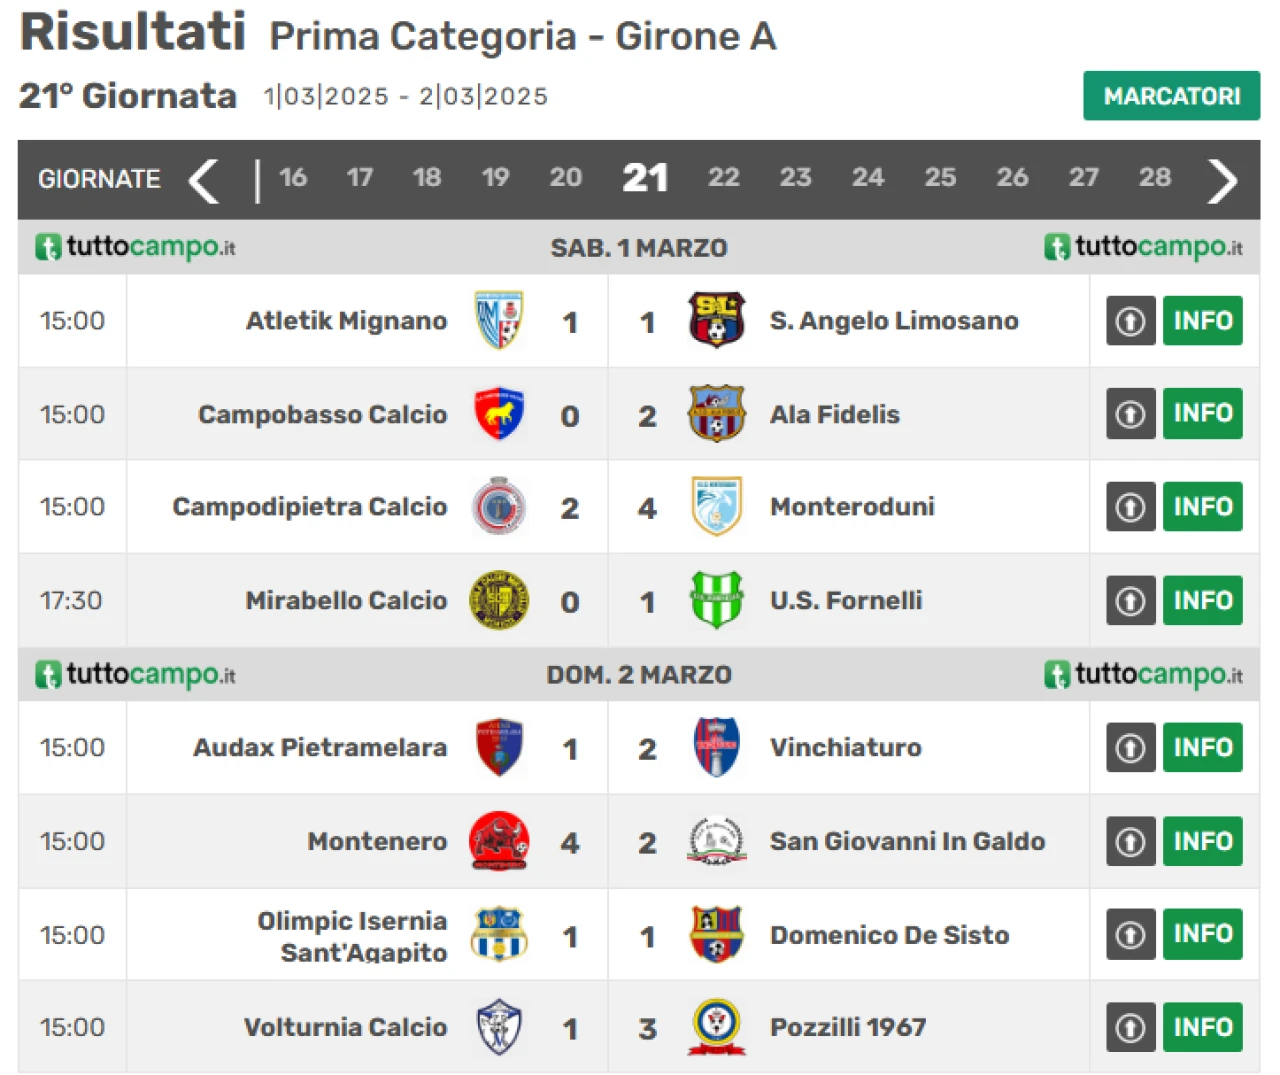The height and width of the screenshot is (1075, 1280).
Task: Open the Monteroduni club logo
Action: 717,506
